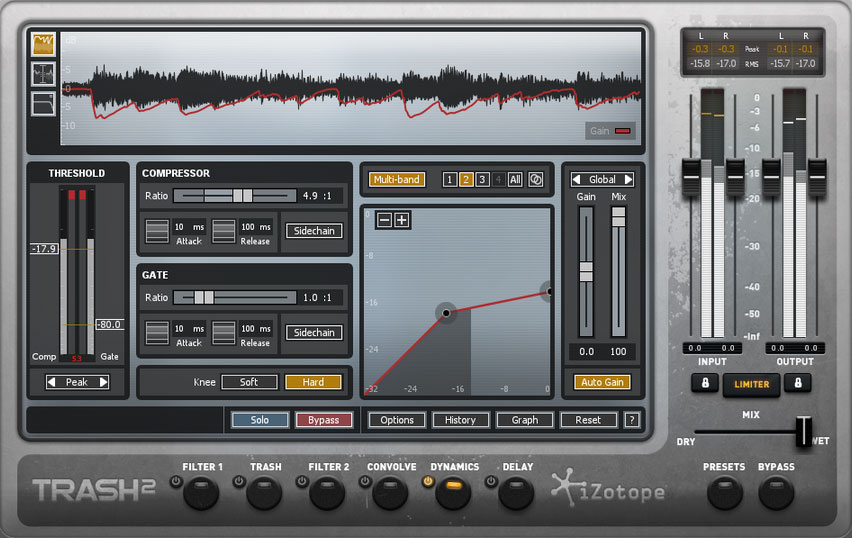
Task: Toggle the Limiter button
Action: click(751, 384)
